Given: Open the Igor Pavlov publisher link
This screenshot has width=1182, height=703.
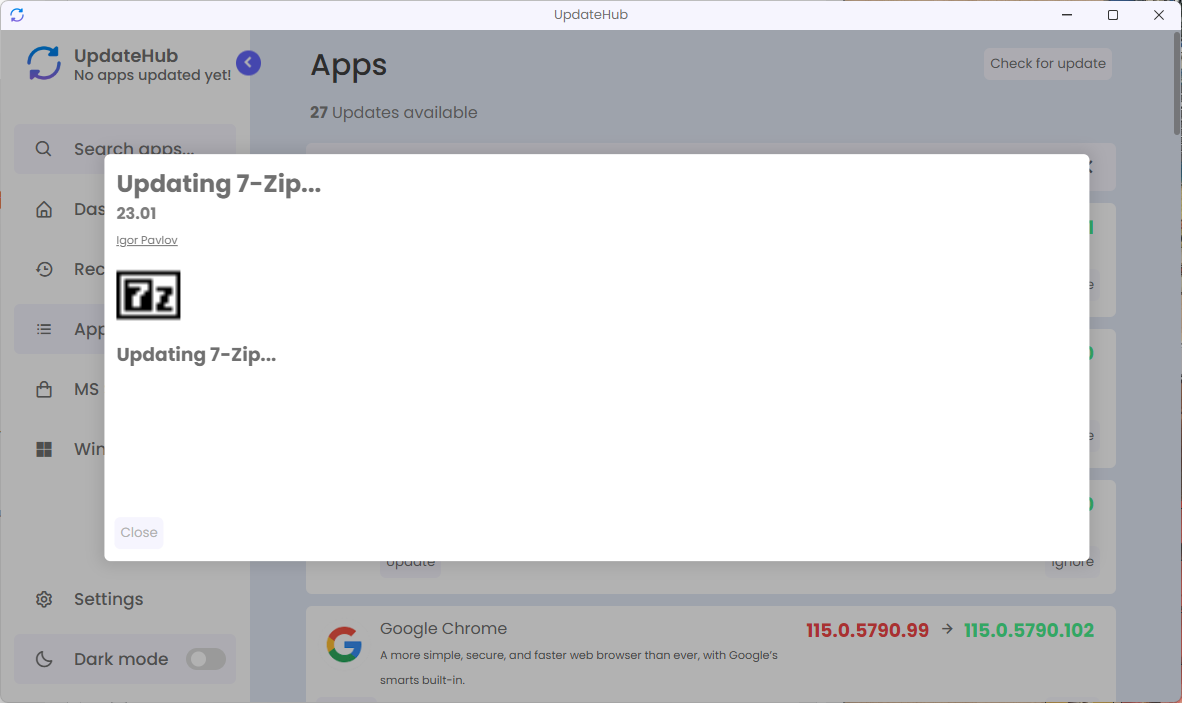Looking at the screenshot, I should pos(147,240).
